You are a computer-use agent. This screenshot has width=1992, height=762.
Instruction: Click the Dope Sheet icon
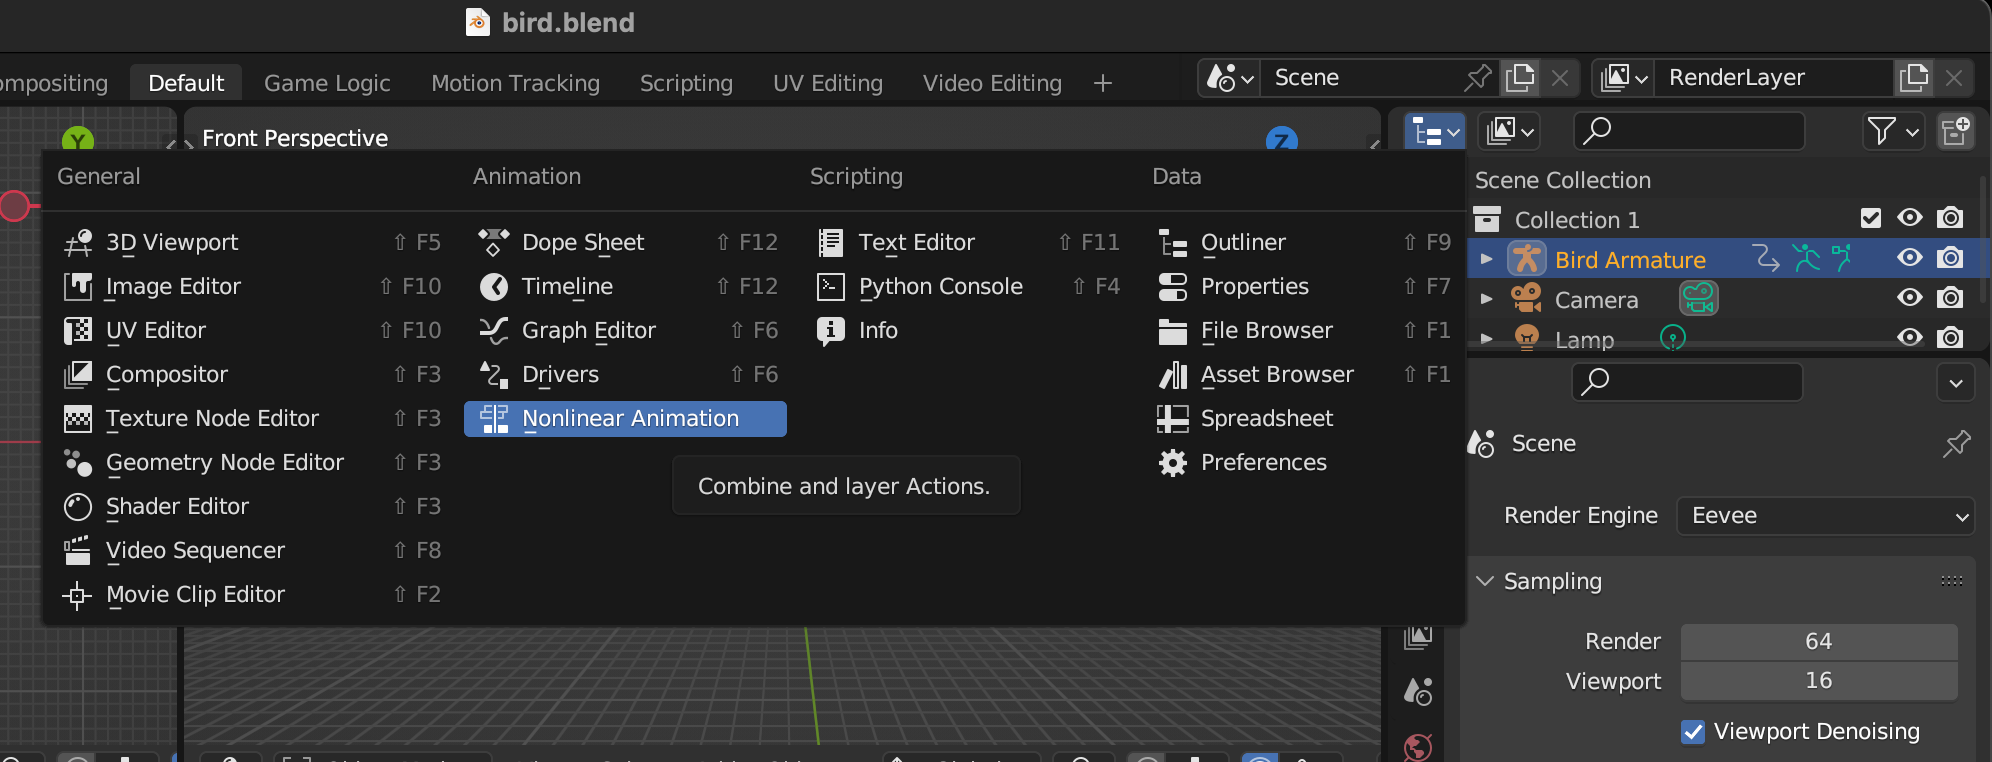click(x=494, y=242)
